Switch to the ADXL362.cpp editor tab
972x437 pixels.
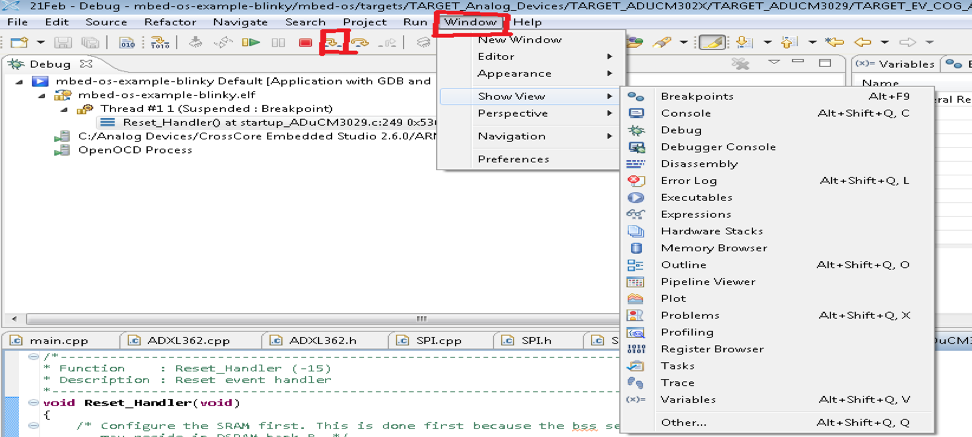click(188, 340)
